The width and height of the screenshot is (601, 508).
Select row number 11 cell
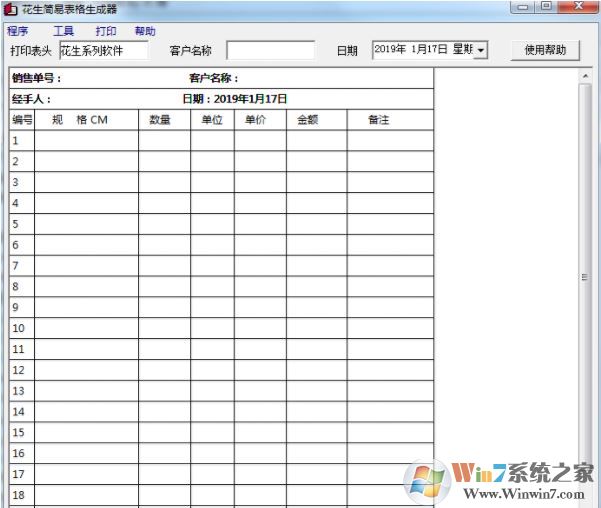coord(22,349)
